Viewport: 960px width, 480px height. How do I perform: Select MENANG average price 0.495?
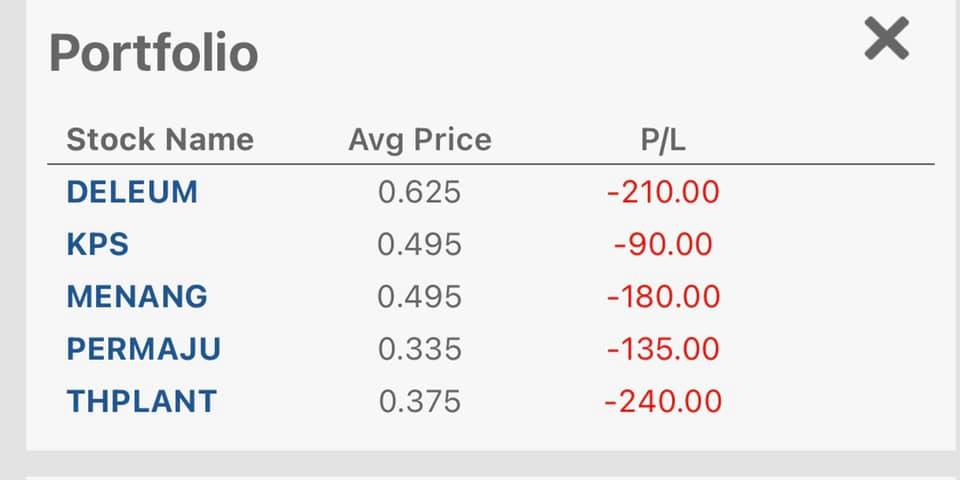419,297
